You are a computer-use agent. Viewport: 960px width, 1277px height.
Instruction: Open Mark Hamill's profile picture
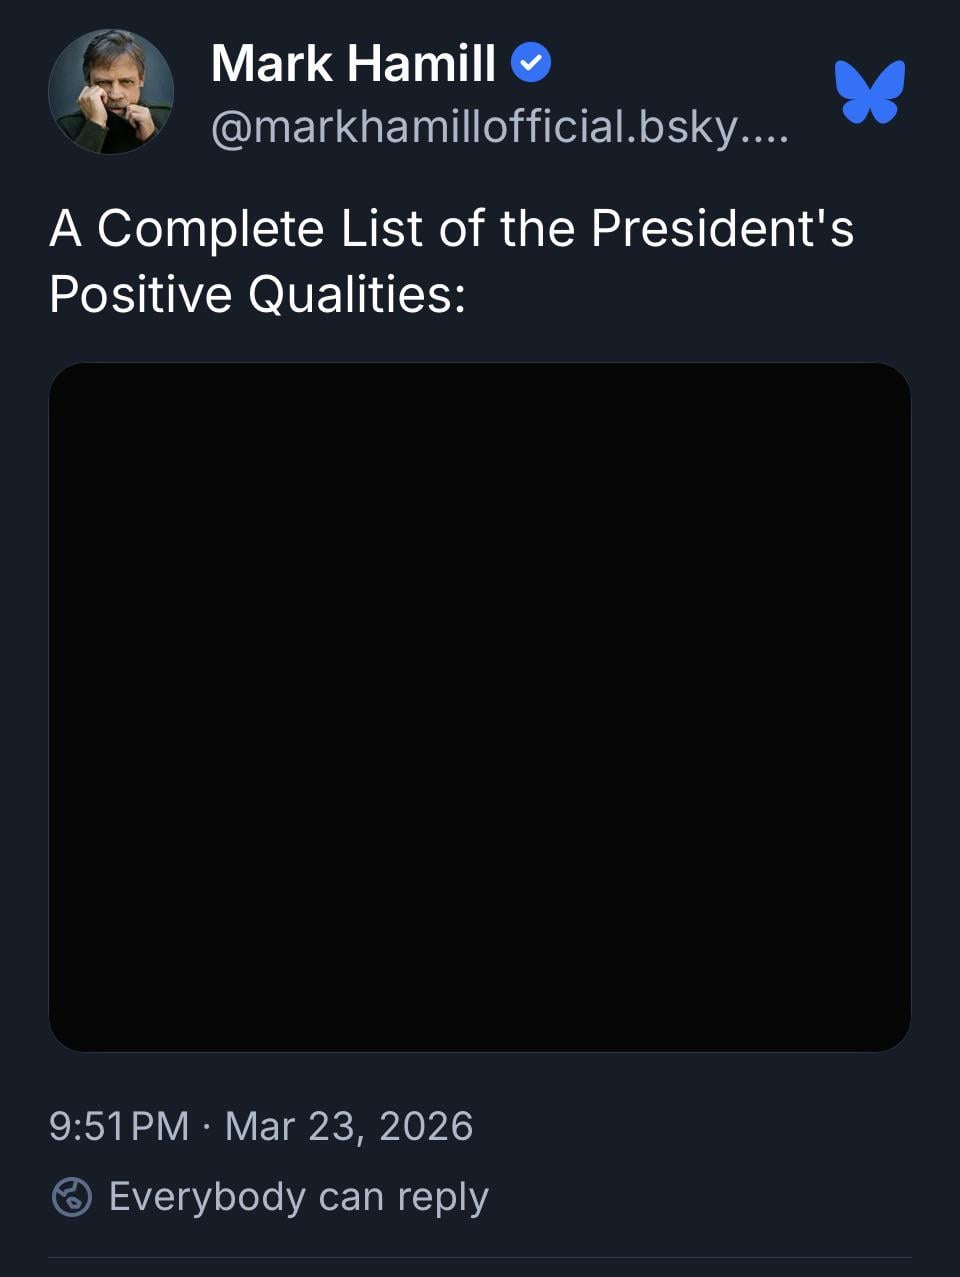pos(111,92)
